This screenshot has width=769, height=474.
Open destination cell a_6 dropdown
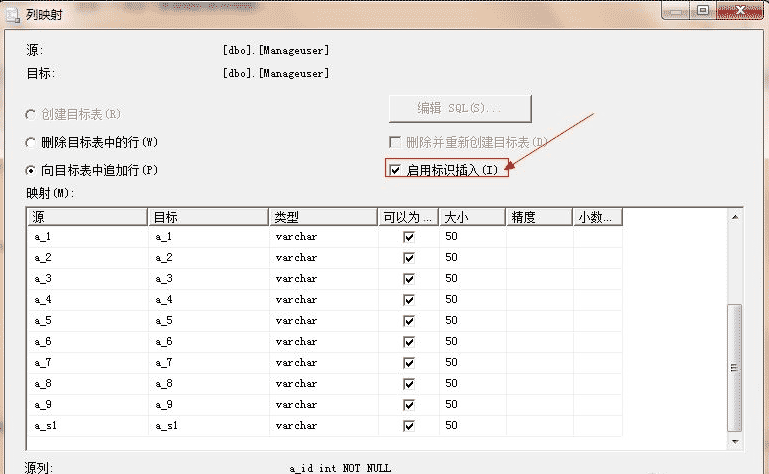coord(208,342)
